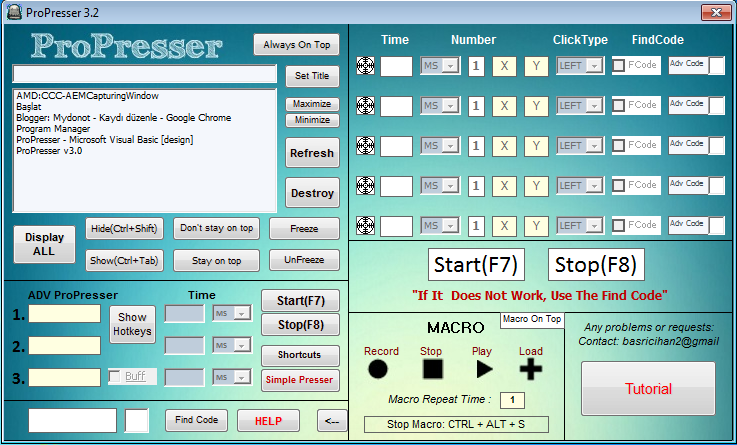Click the crosshair target icon in the first row
Image resolution: width=737 pixels, height=445 pixels.
tap(365, 66)
